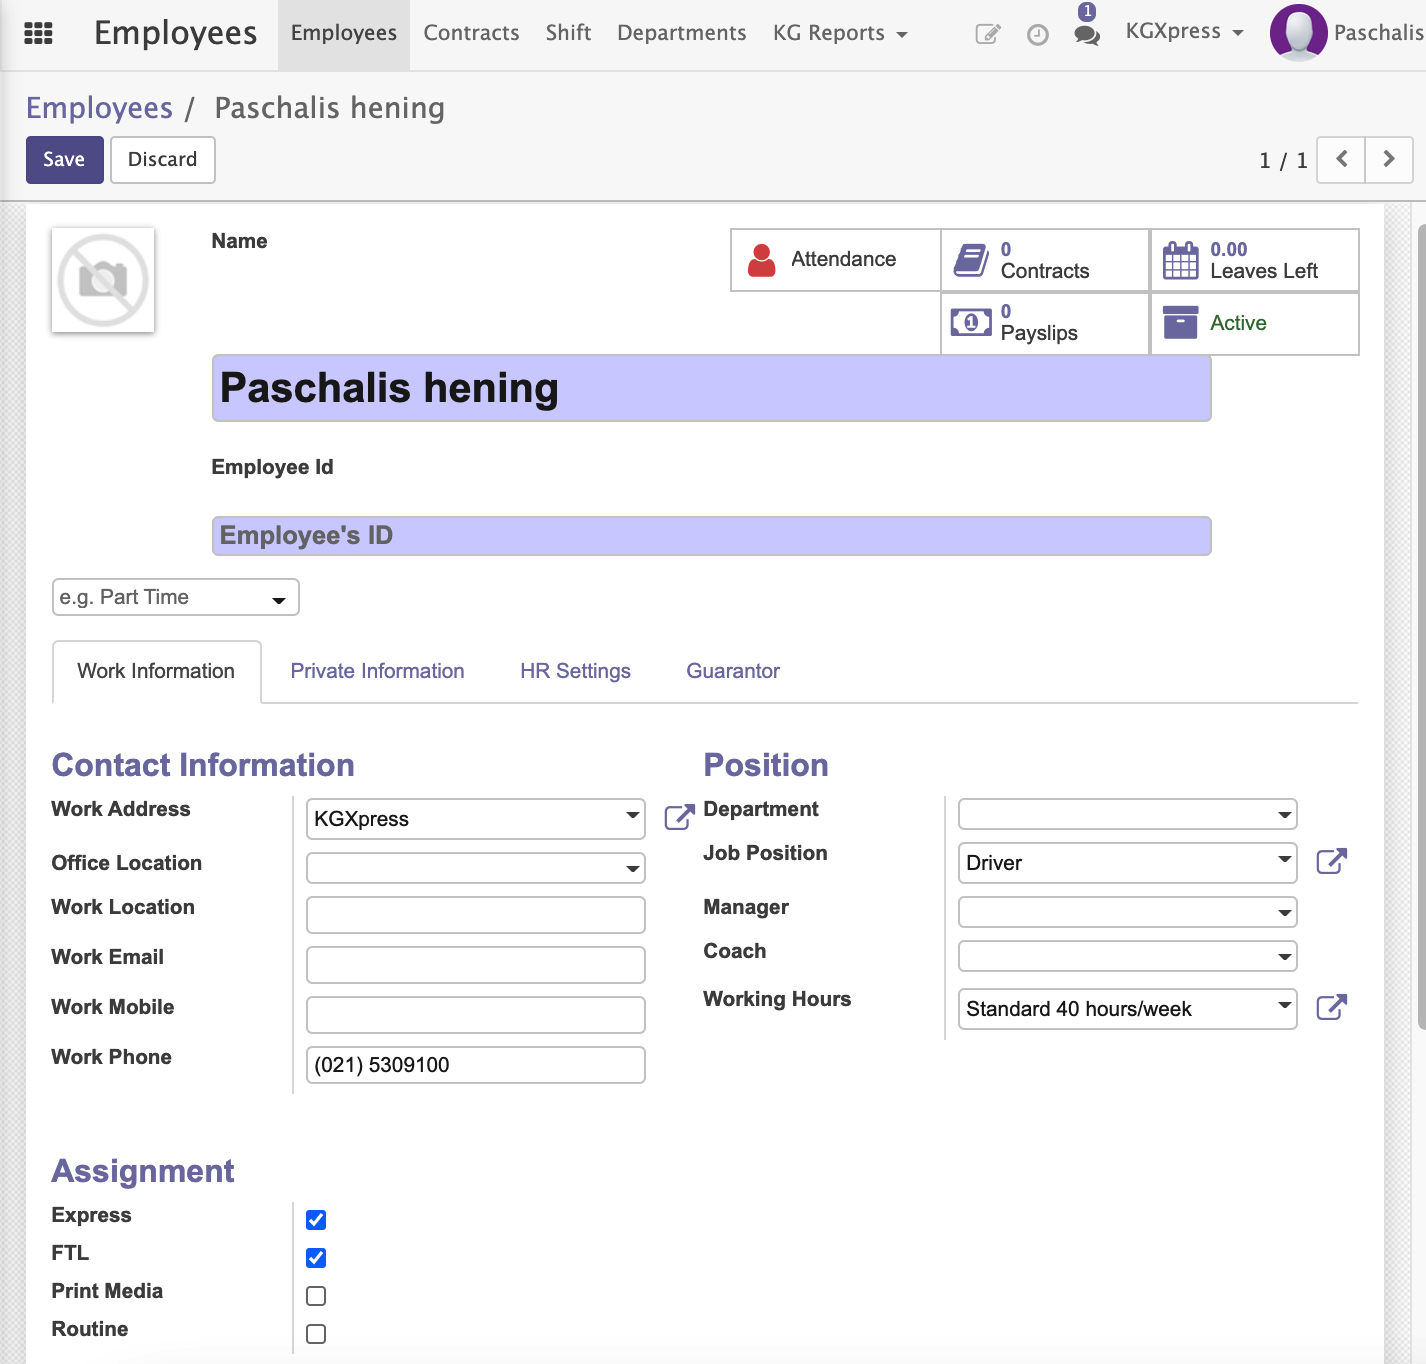This screenshot has height=1364, width=1426.
Task: Toggle the FTL checkbox
Action: click(x=316, y=1258)
